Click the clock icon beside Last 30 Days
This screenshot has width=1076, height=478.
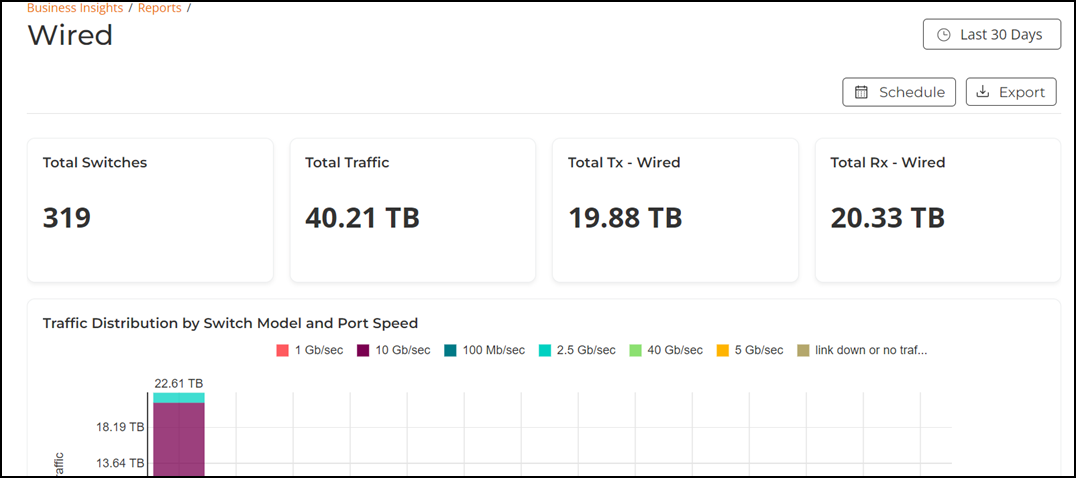944,35
